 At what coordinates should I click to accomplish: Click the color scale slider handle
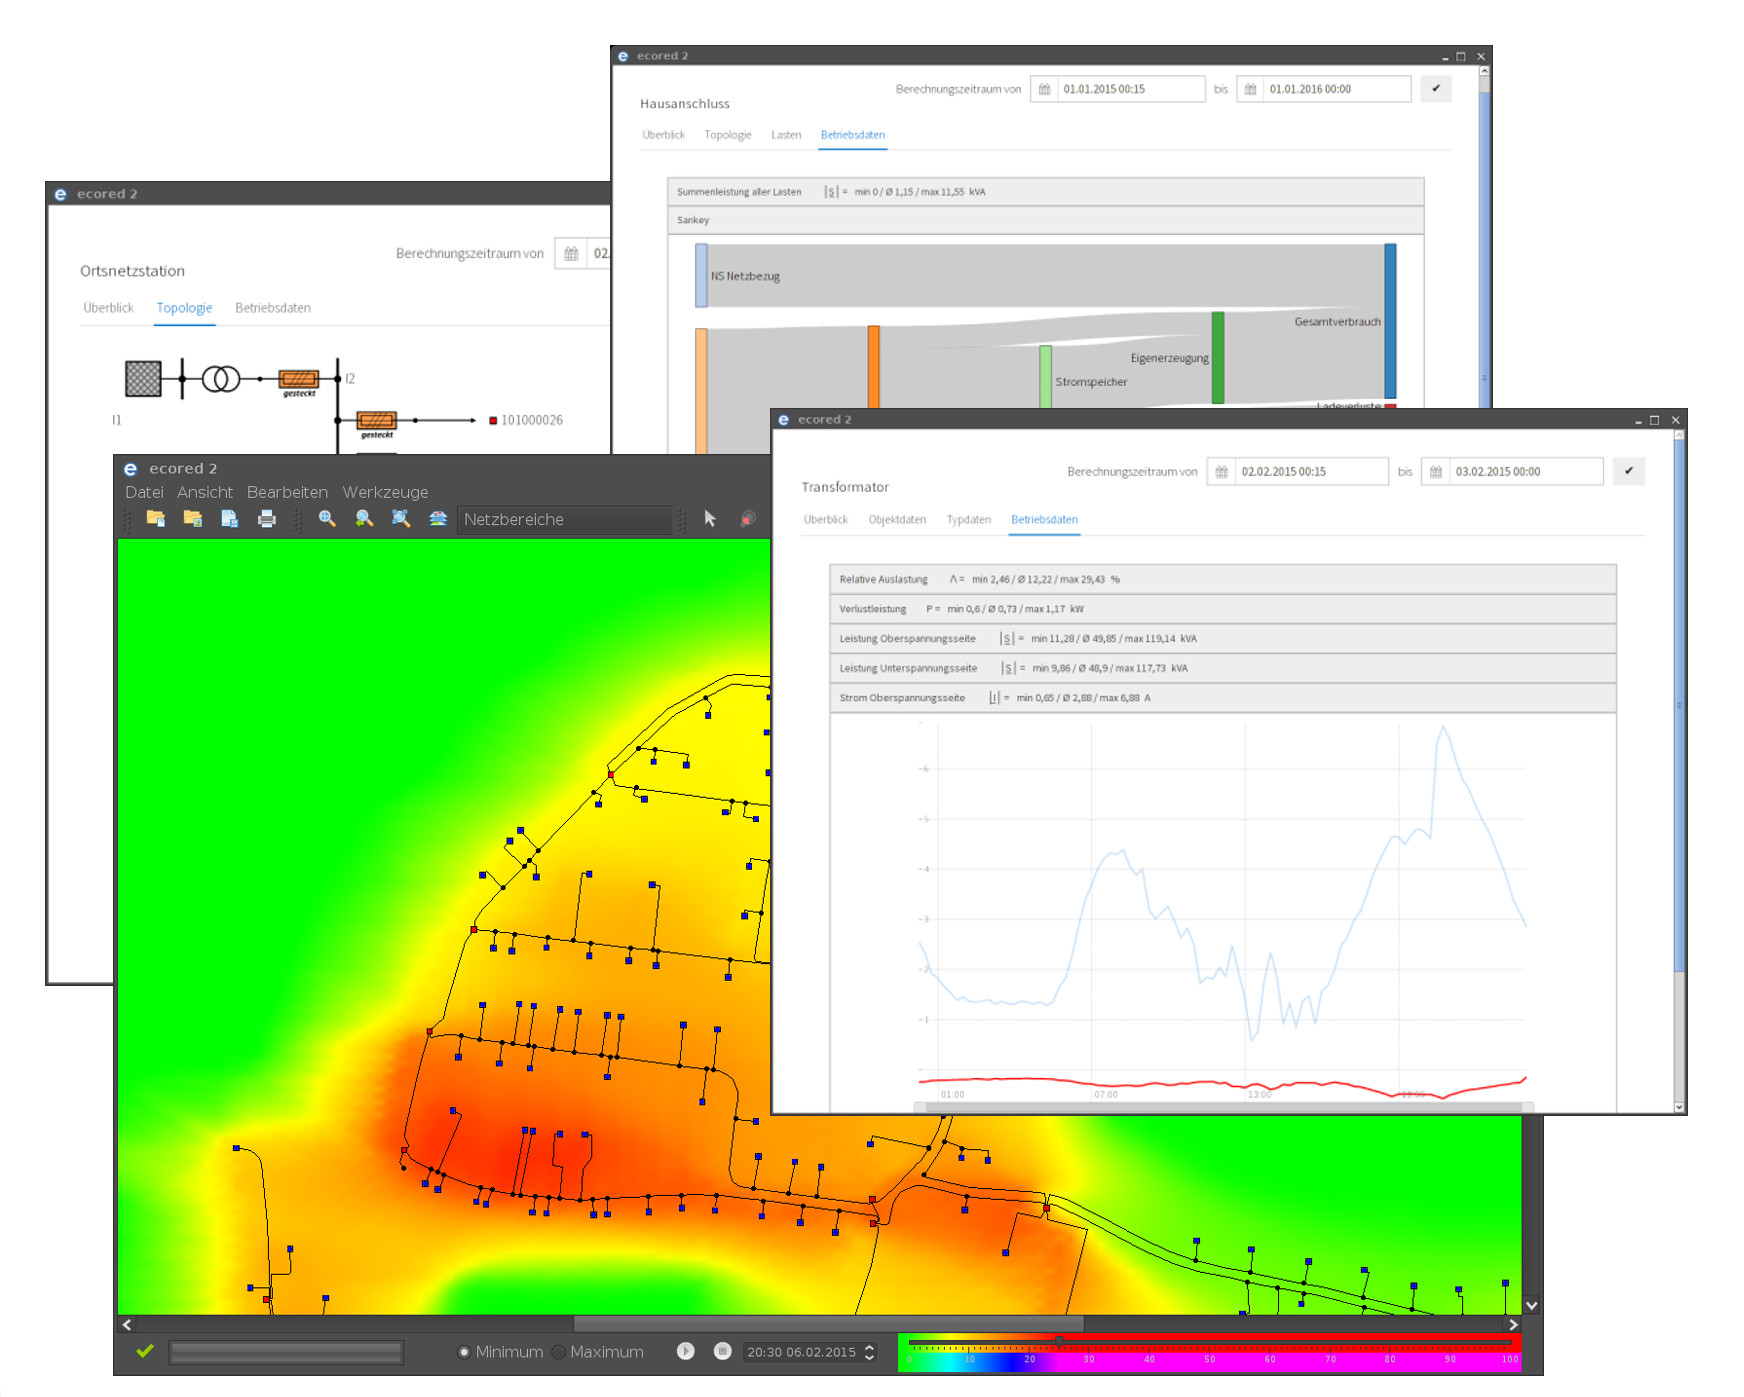1059,1341
